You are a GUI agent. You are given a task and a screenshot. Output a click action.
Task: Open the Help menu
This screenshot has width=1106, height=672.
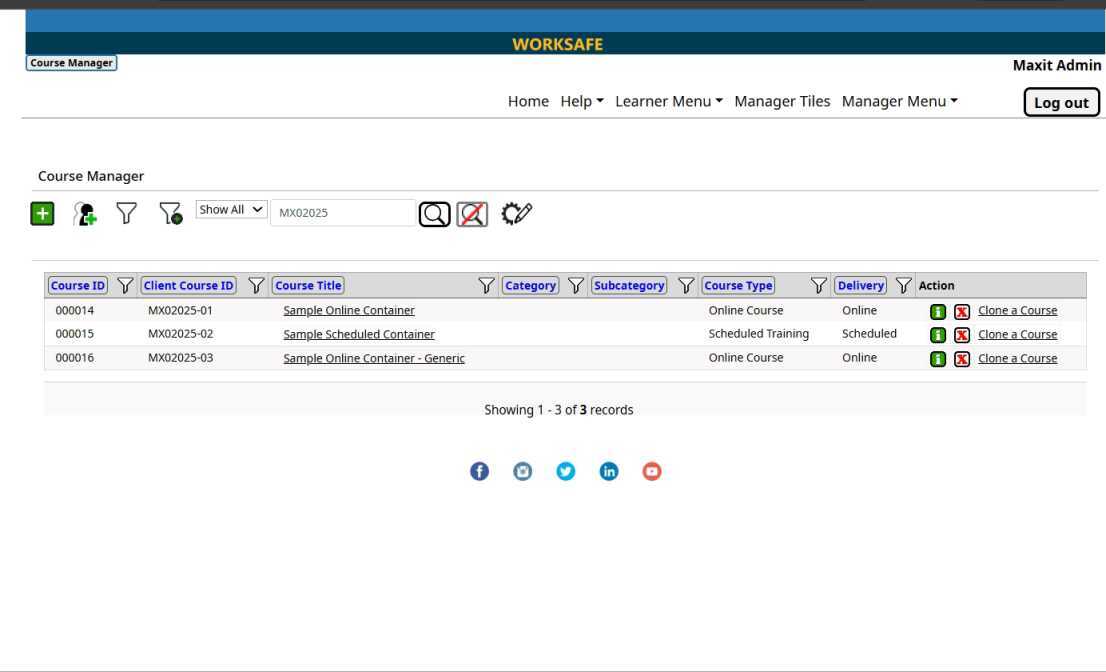[x=582, y=101]
